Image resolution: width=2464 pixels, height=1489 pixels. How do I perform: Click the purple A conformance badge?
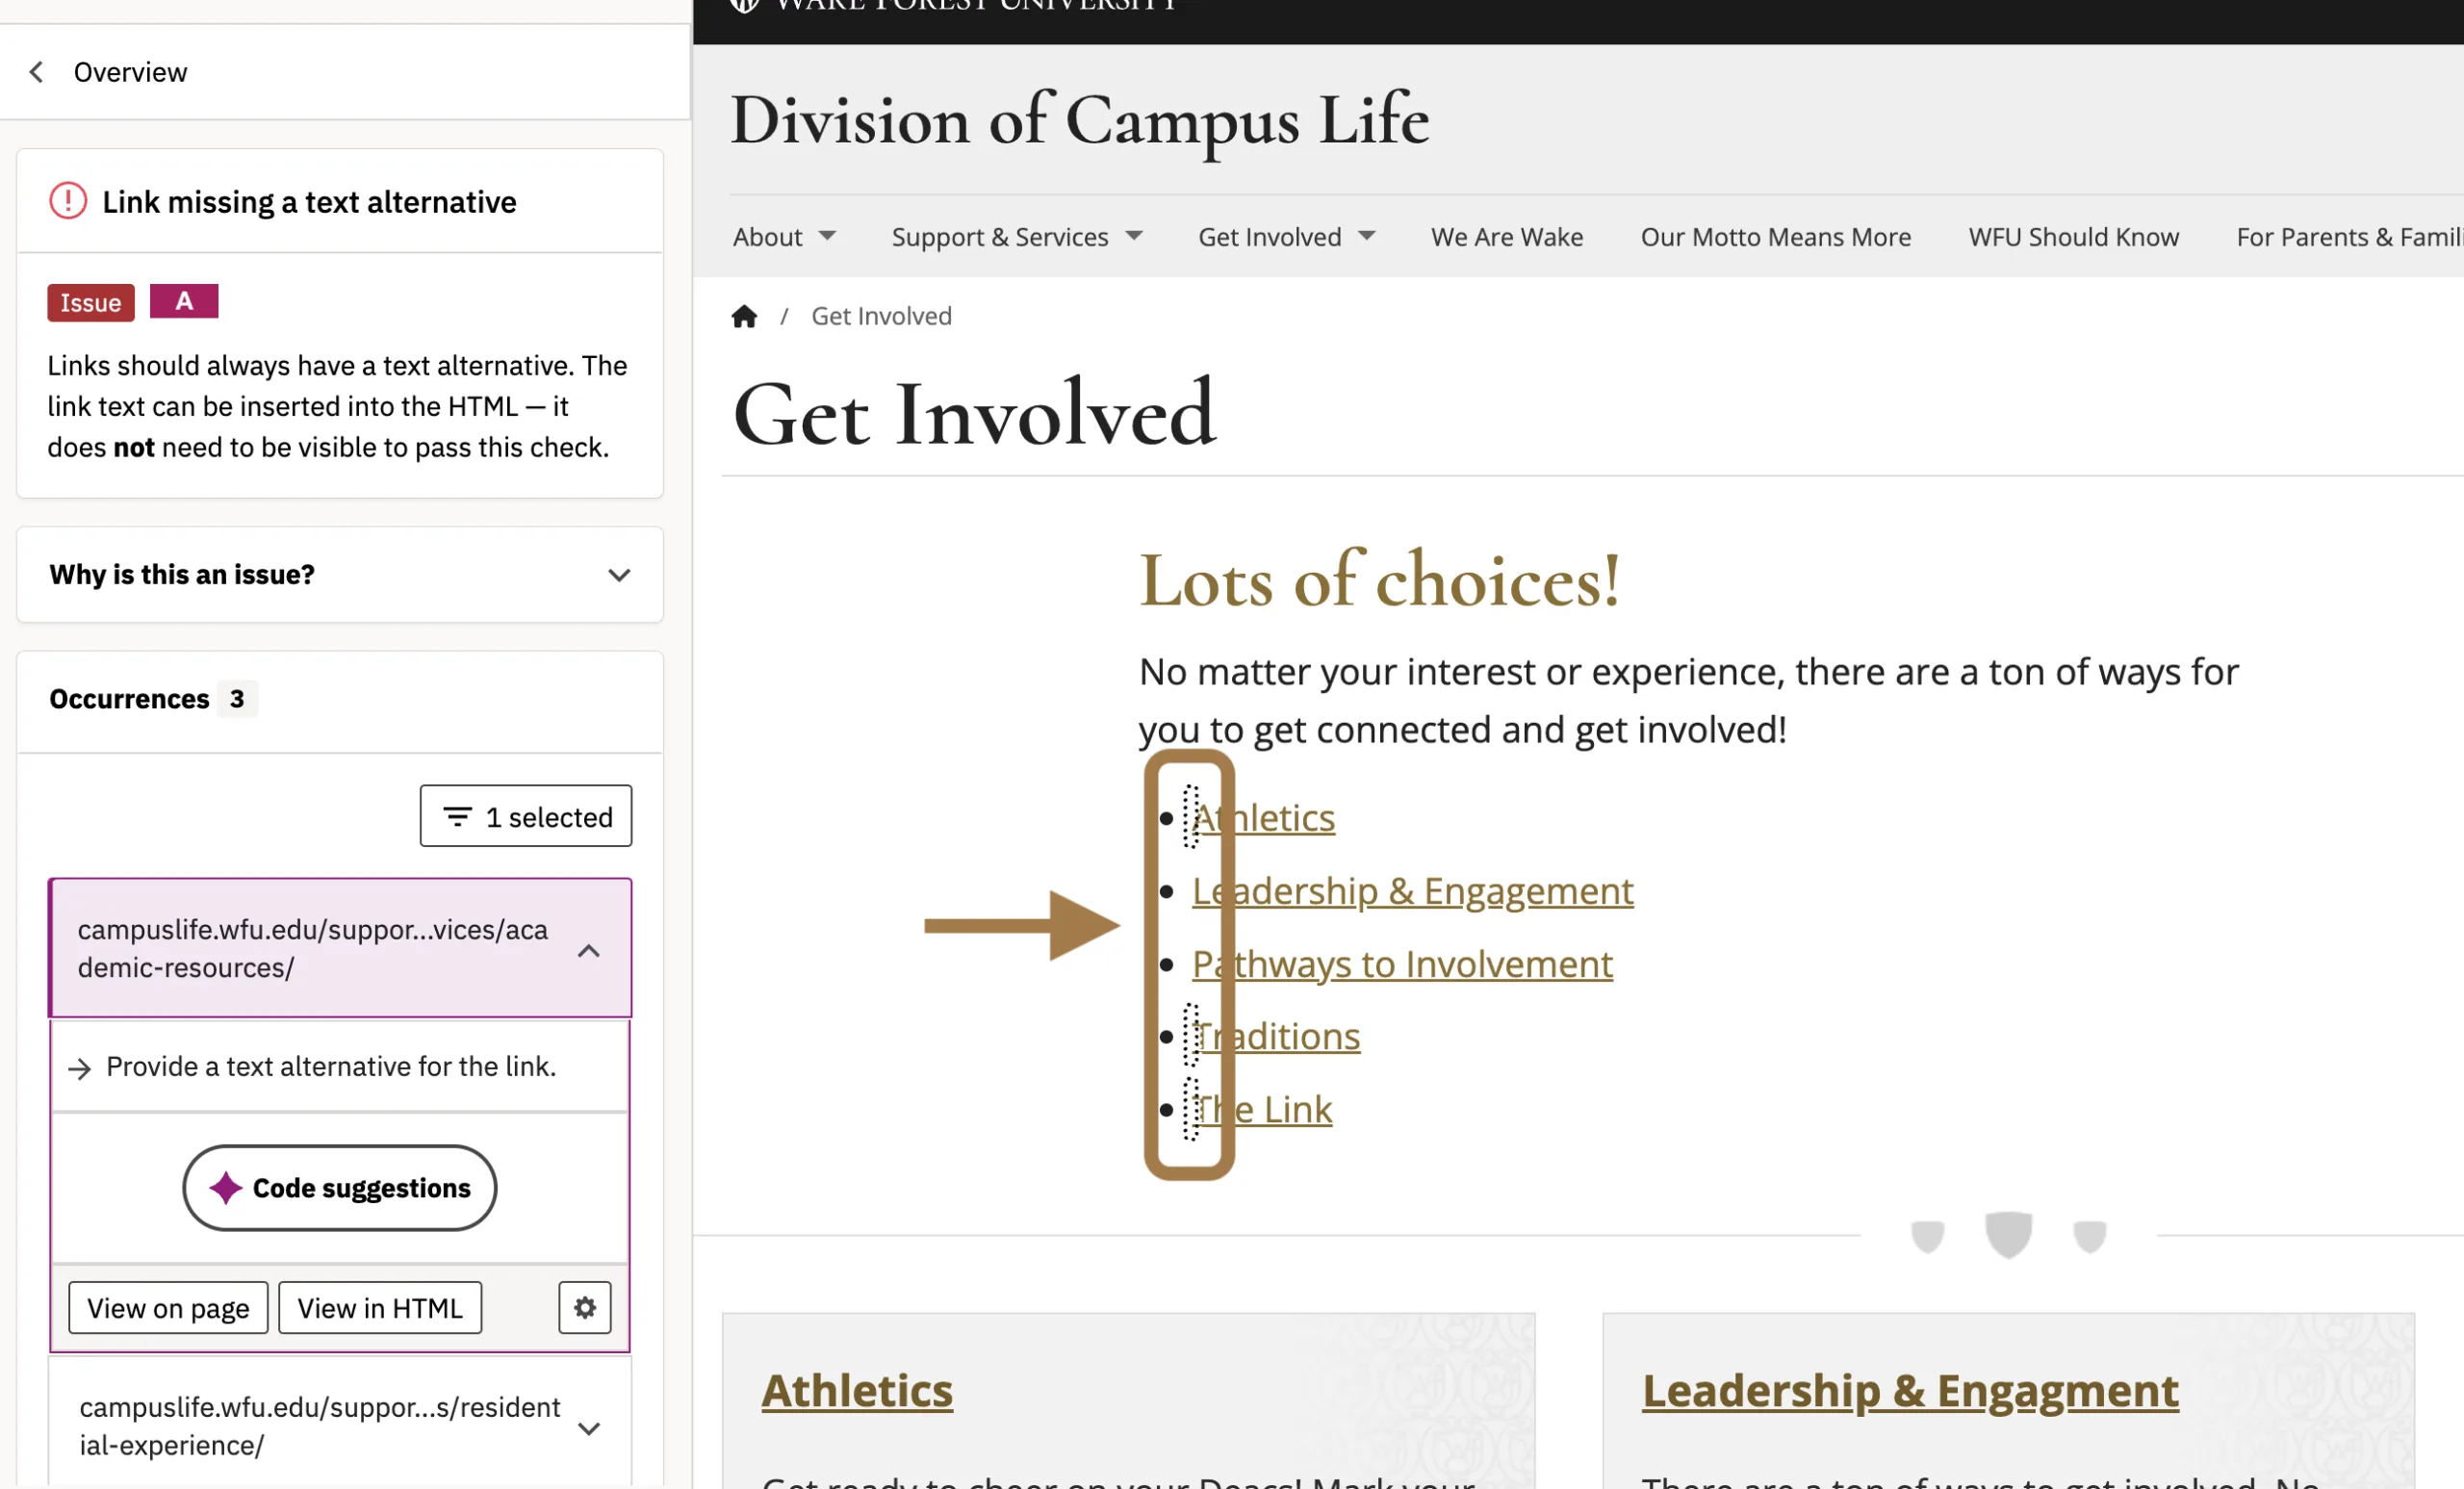point(184,301)
